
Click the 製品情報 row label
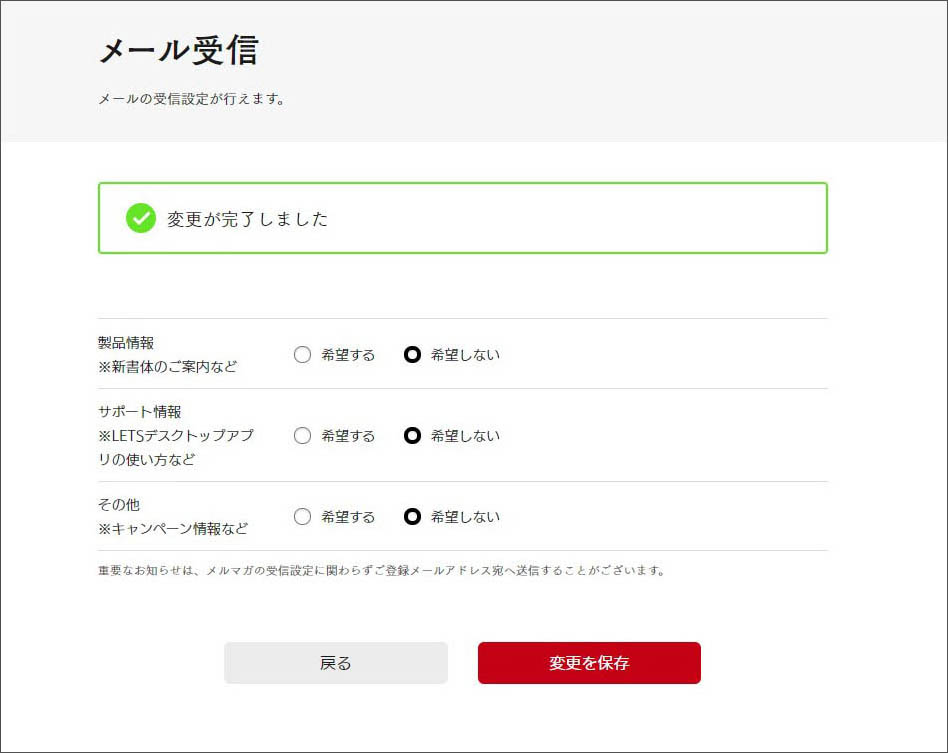(x=126, y=342)
